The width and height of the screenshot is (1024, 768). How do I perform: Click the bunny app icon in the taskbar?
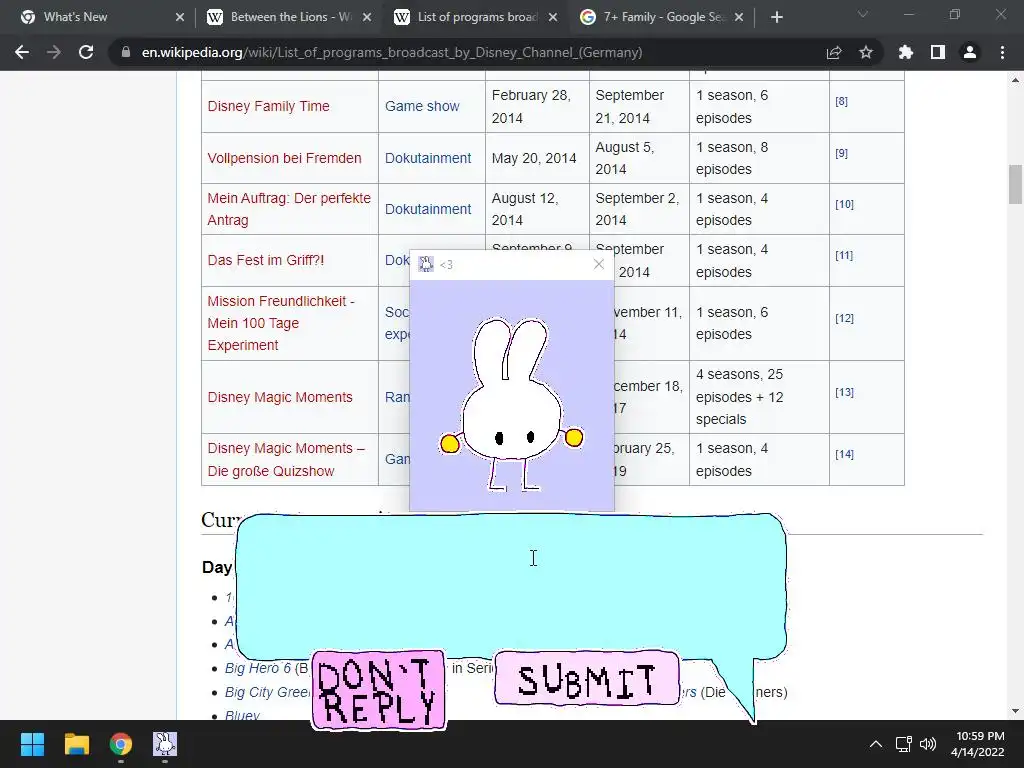[165, 744]
